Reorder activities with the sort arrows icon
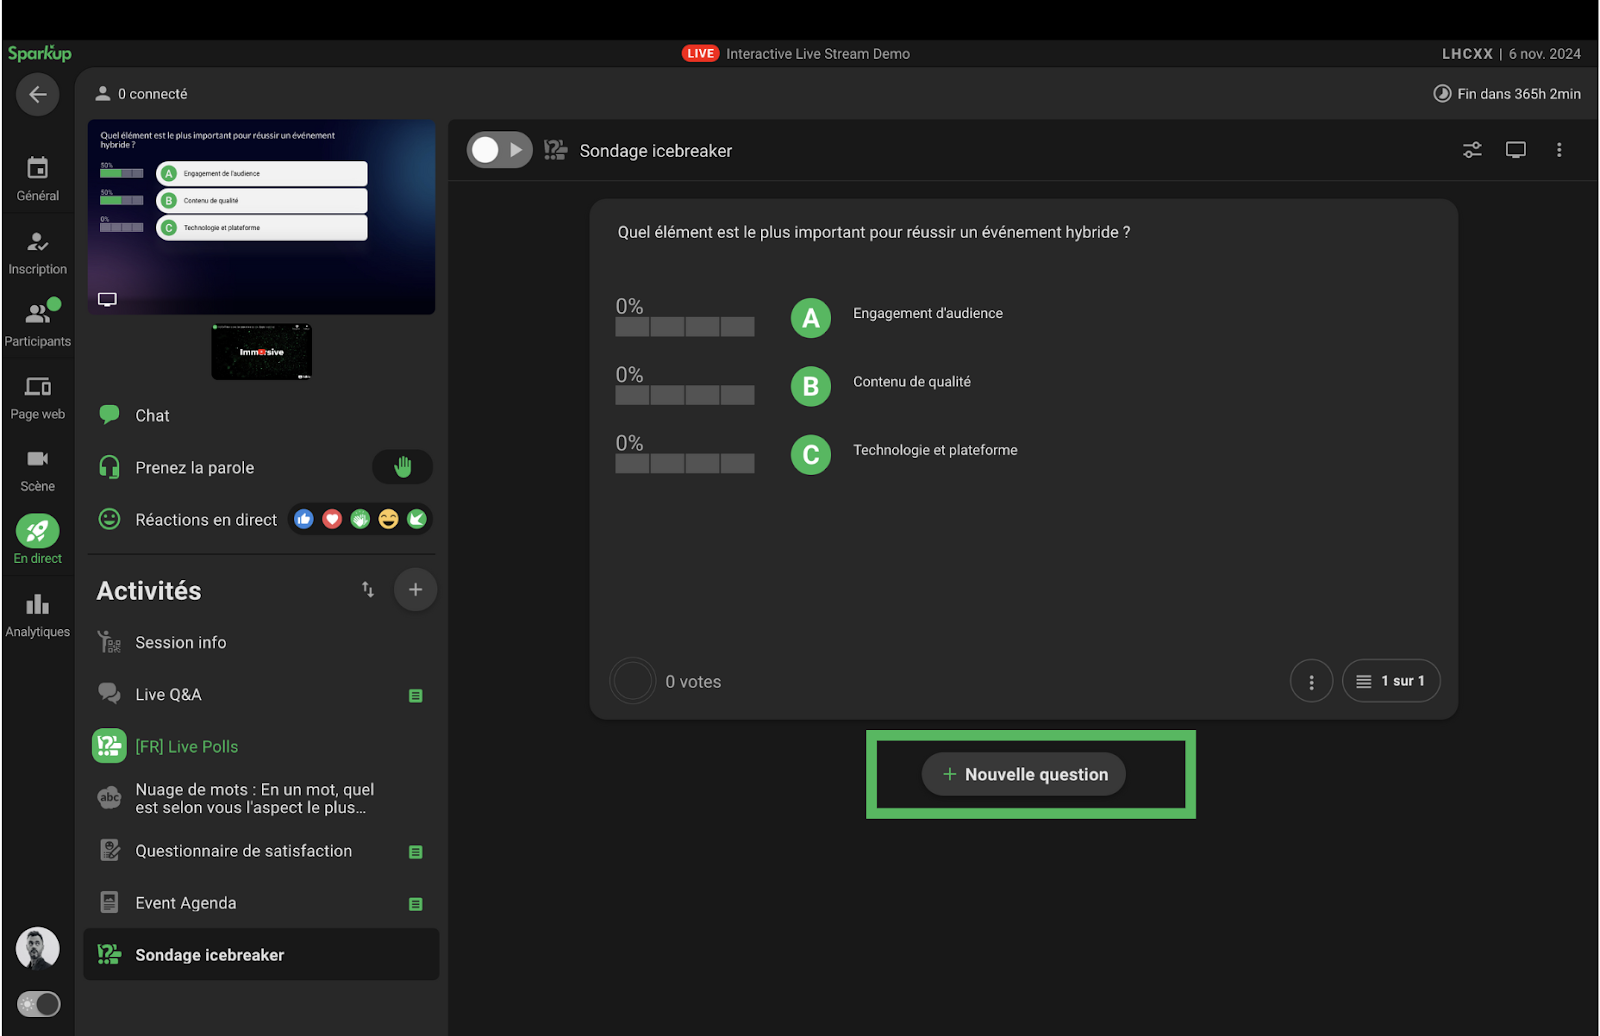Image resolution: width=1600 pixels, height=1036 pixels. (x=368, y=590)
